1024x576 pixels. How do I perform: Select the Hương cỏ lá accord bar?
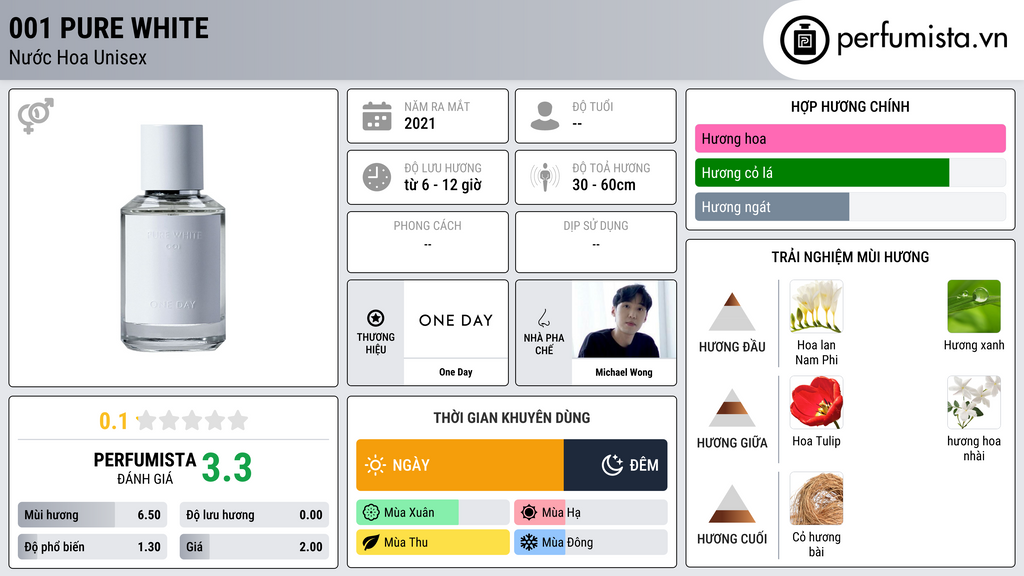pos(850,172)
